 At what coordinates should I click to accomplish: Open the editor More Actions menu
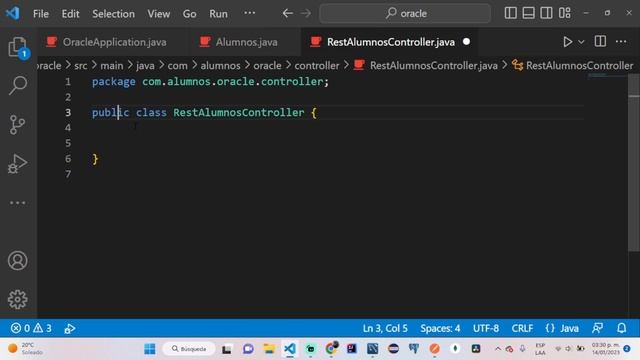[621, 41]
